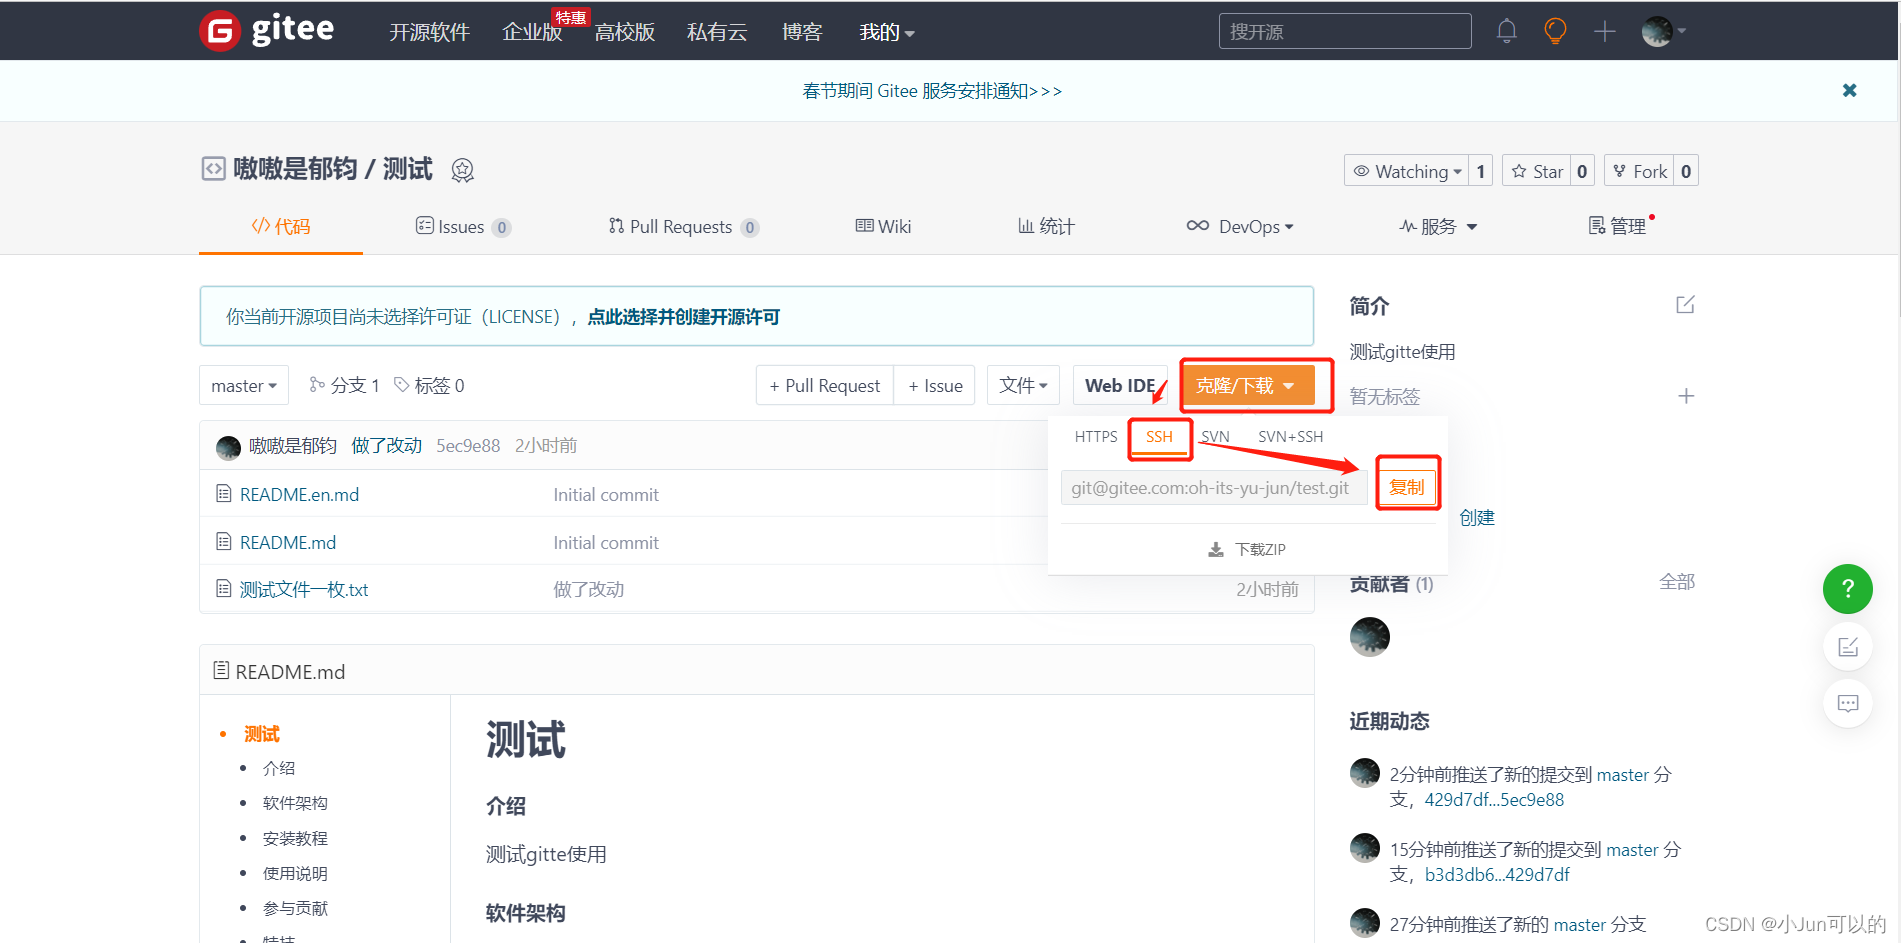
Task: Open 高校版 in top navigation
Action: click(625, 32)
